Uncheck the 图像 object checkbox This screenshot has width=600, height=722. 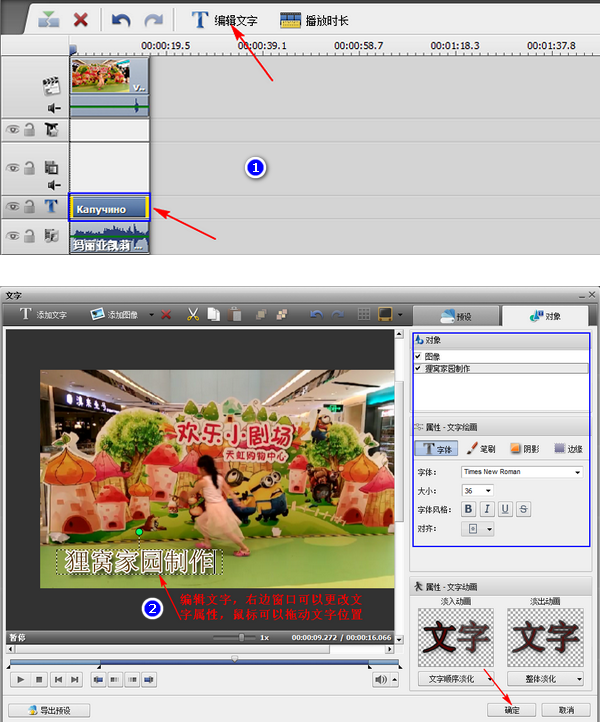418,356
